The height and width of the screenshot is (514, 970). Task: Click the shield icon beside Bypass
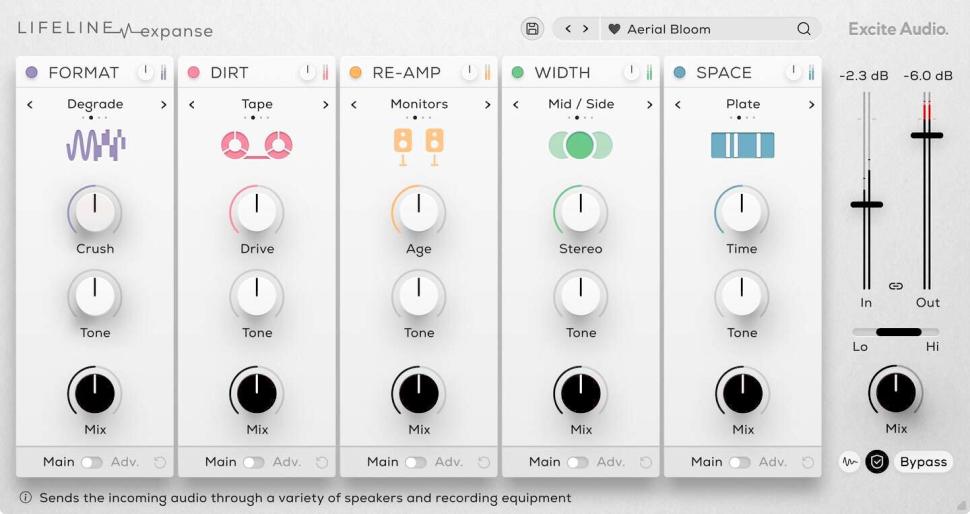877,461
